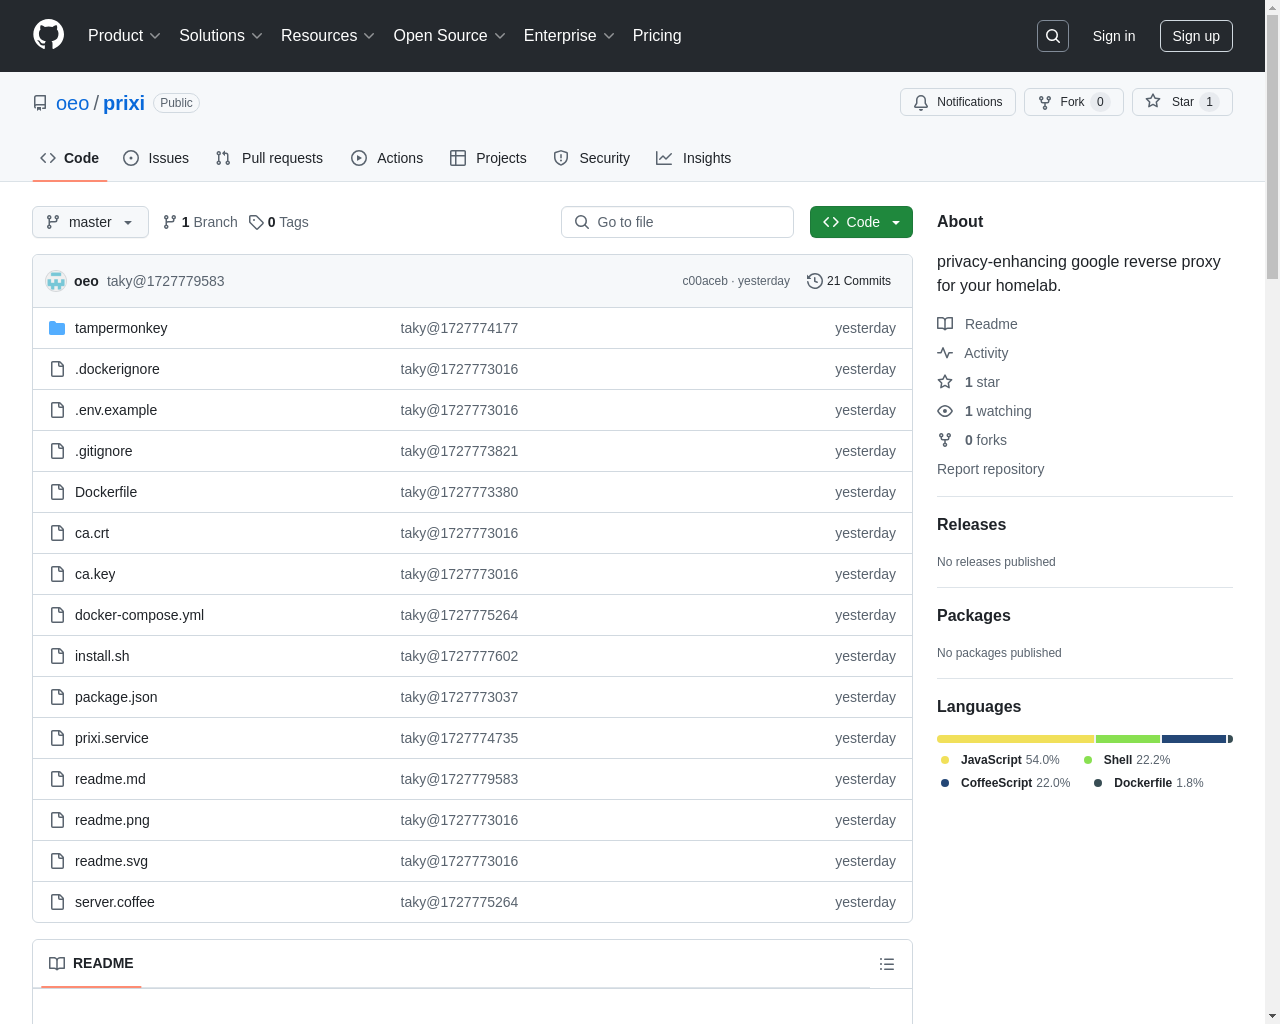1280x1024 pixels.
Task: Open the master branch selector
Action: tap(90, 222)
